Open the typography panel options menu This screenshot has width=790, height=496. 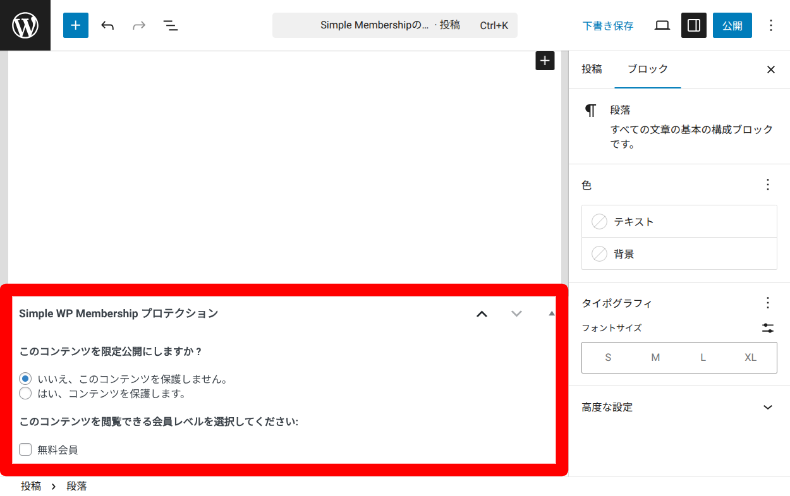click(x=768, y=302)
